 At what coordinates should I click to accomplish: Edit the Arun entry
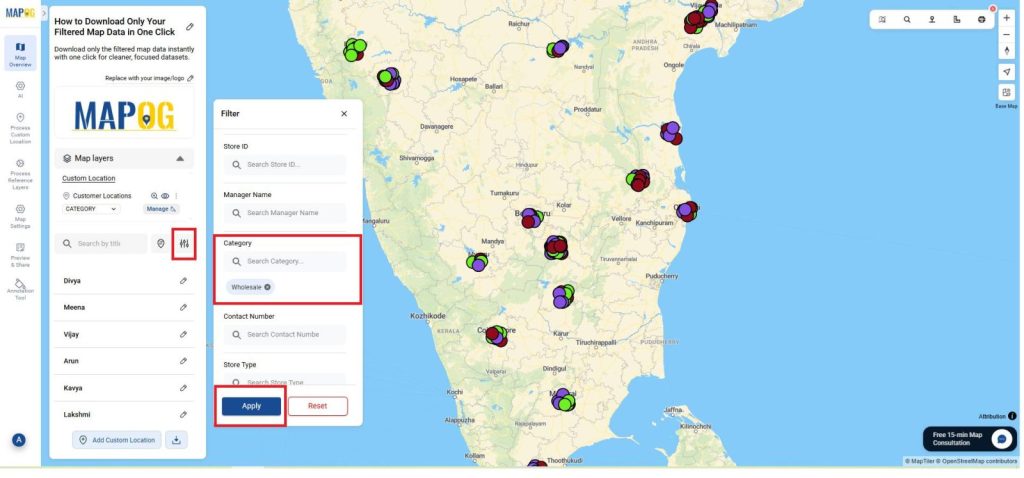(x=184, y=361)
